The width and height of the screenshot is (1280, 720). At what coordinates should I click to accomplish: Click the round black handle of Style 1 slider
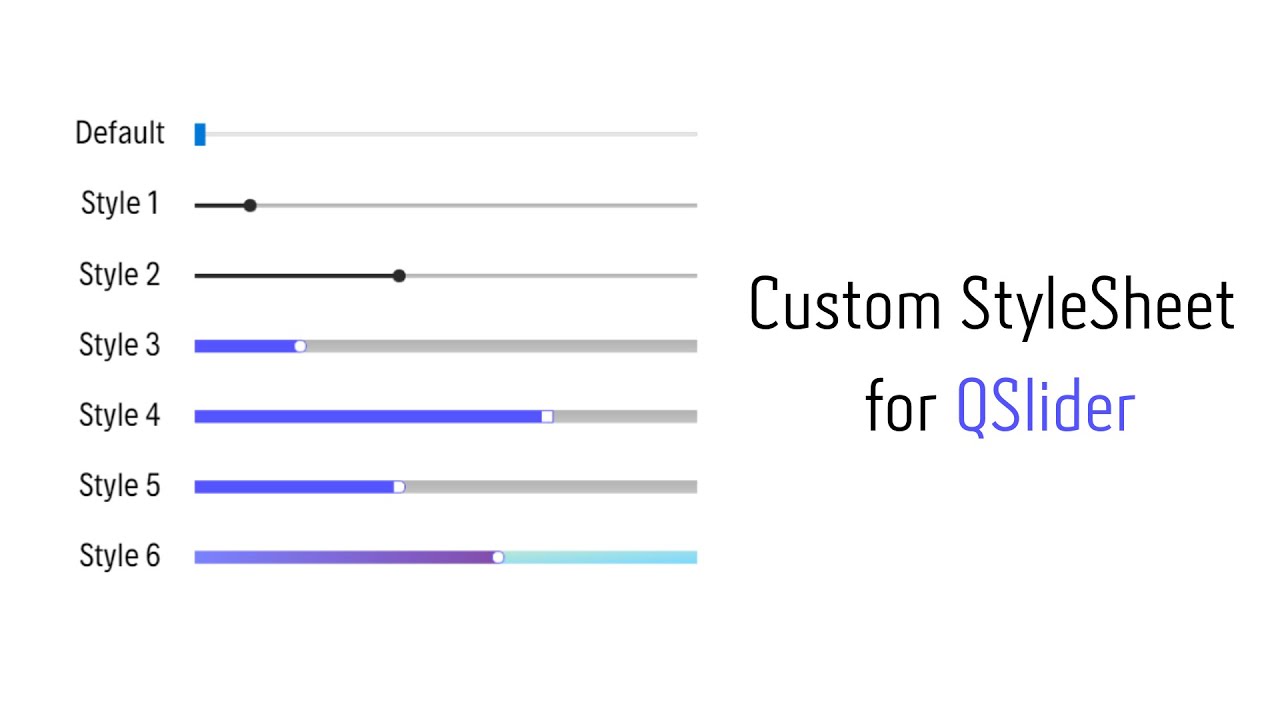coord(250,205)
